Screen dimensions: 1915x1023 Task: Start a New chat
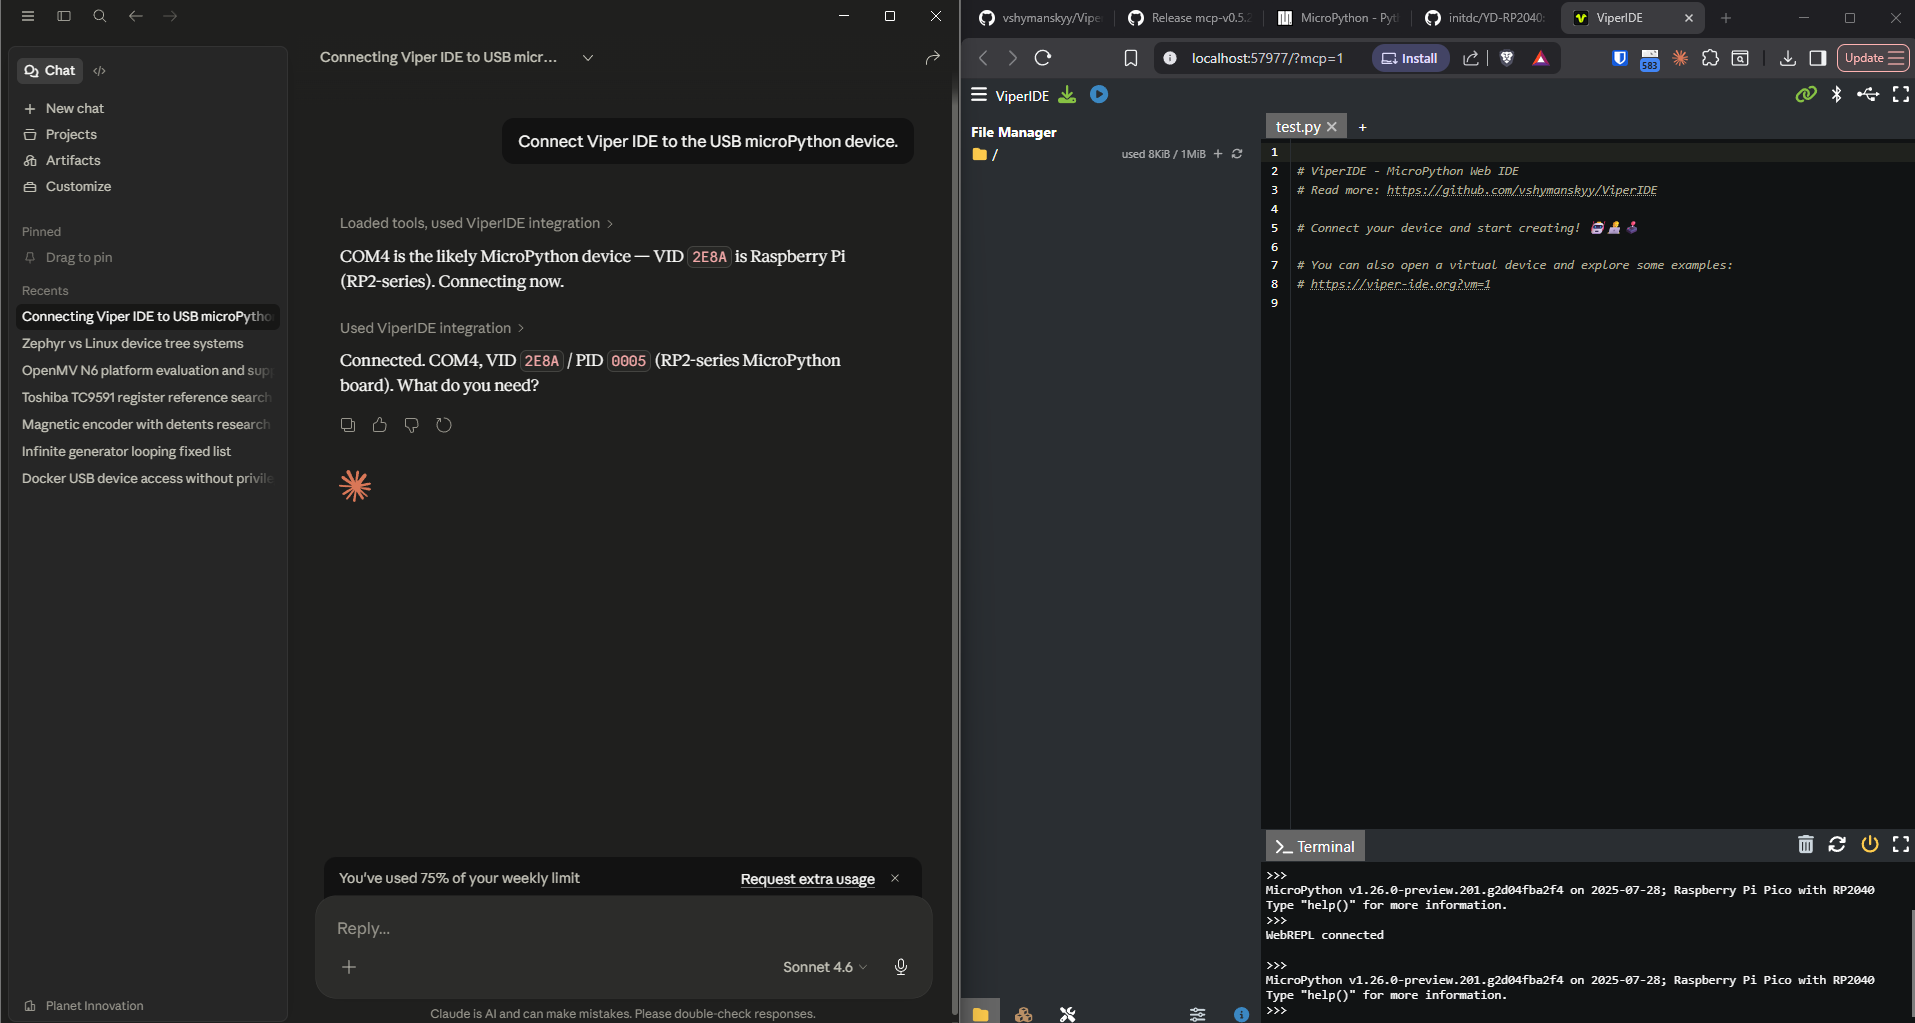(74, 108)
